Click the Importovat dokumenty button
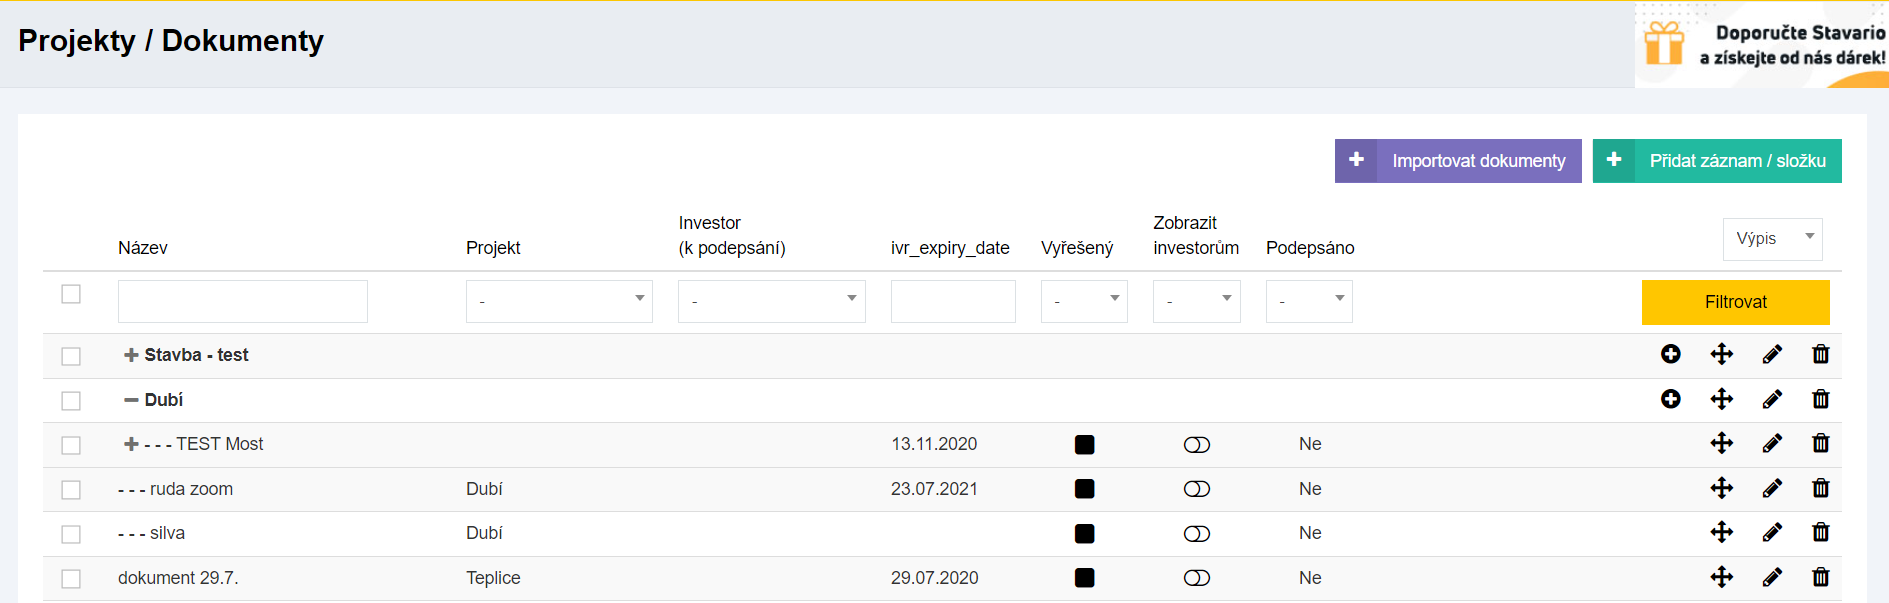This screenshot has width=1889, height=603. (1458, 161)
